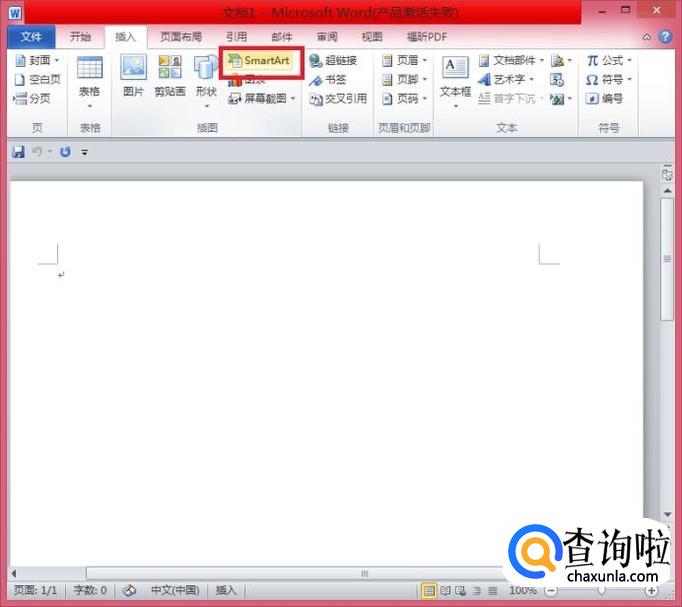682x607 pixels.
Task: Open the 形状 shapes gallery
Action: 206,82
